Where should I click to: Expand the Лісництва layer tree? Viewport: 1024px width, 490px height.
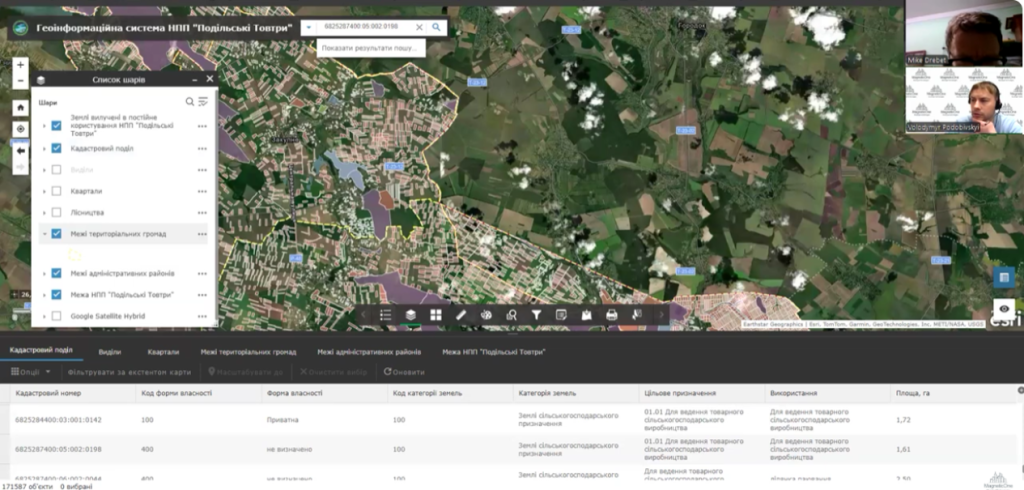tap(44, 213)
